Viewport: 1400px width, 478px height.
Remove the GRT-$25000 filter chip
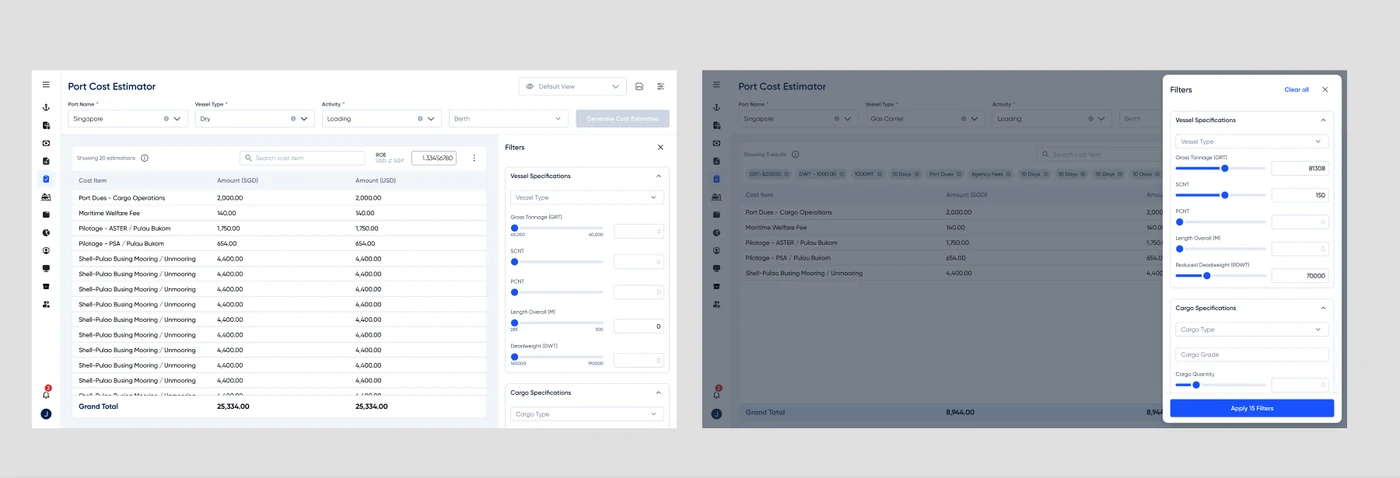[x=786, y=174]
